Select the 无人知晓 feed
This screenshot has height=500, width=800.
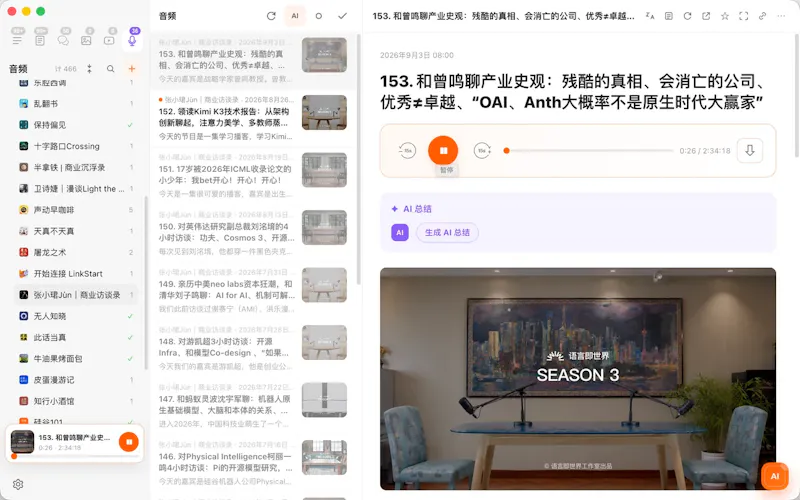(x=76, y=316)
